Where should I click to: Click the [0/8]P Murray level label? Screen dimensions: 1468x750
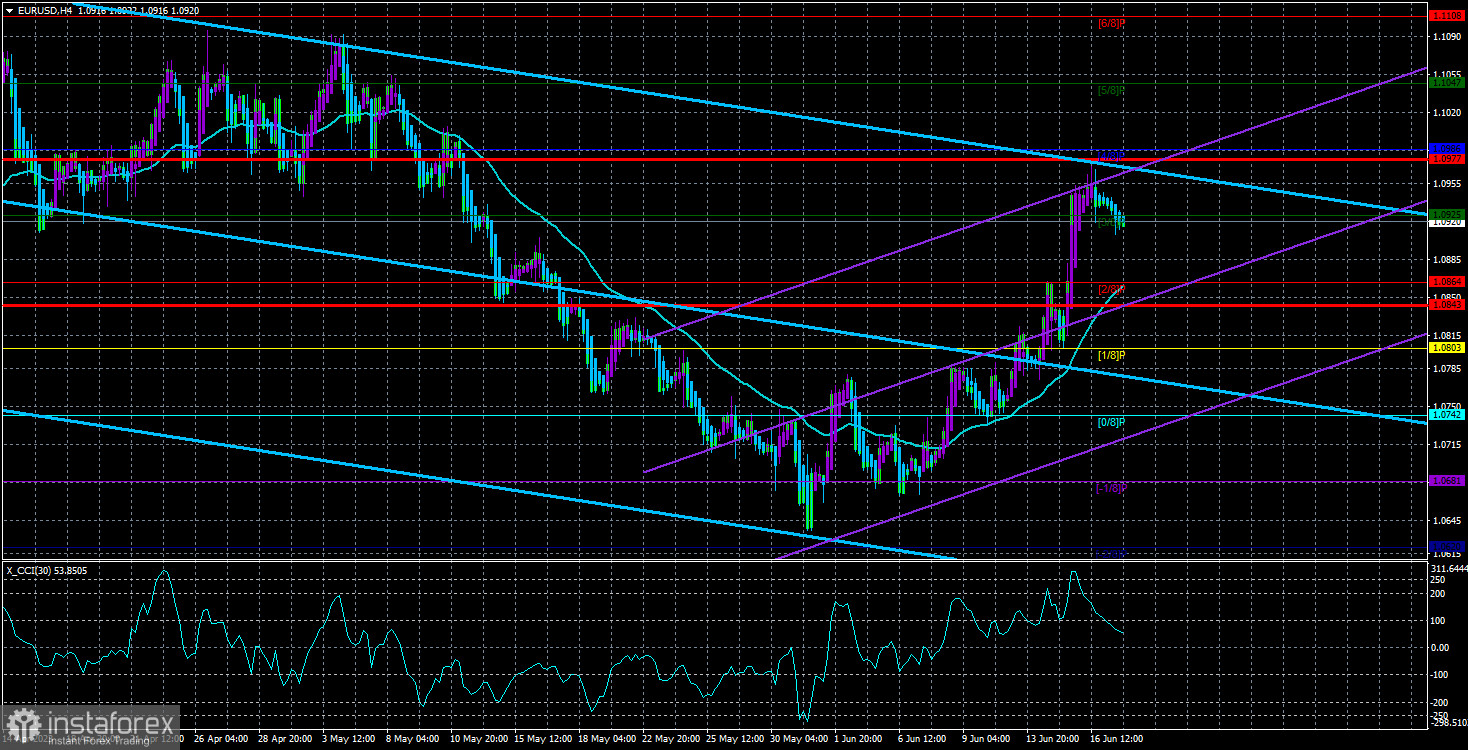point(1112,422)
